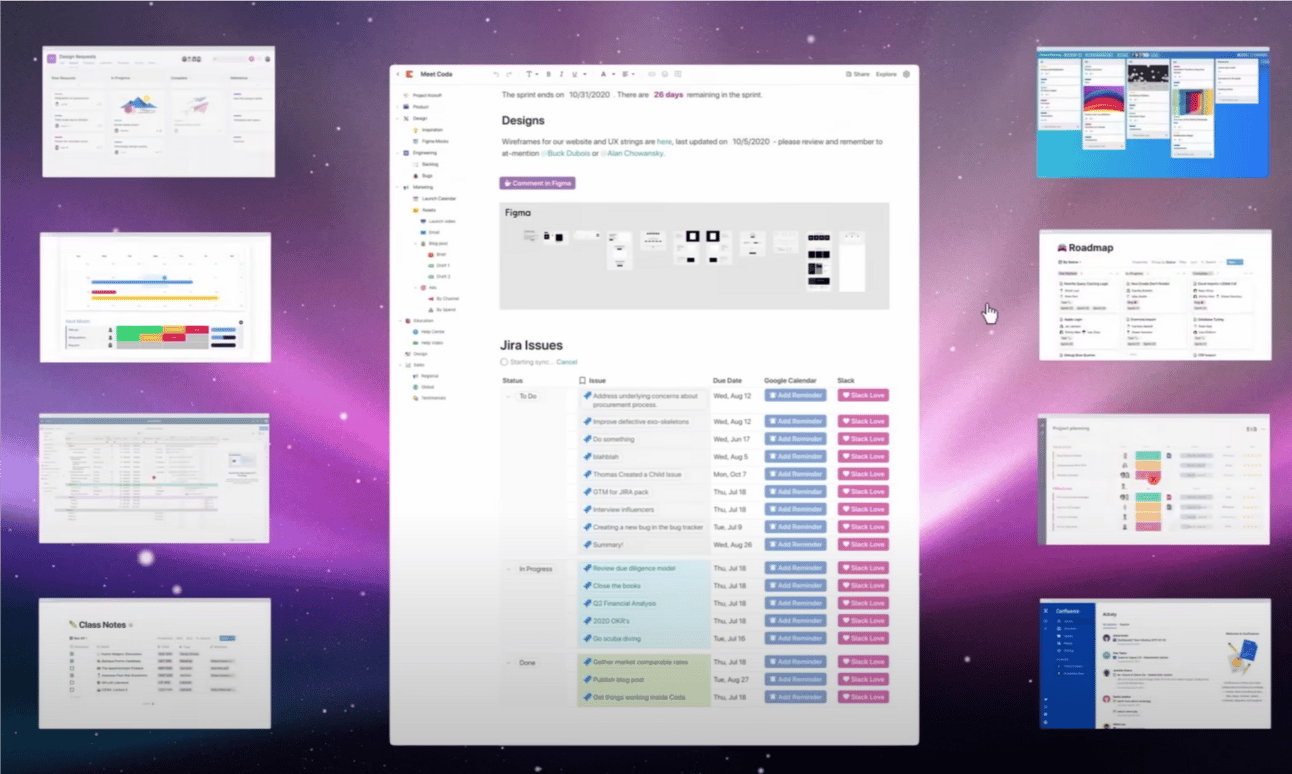The width and height of the screenshot is (1292, 774).
Task: Collapse the Marketing section in the sidebar
Action: click(398, 187)
